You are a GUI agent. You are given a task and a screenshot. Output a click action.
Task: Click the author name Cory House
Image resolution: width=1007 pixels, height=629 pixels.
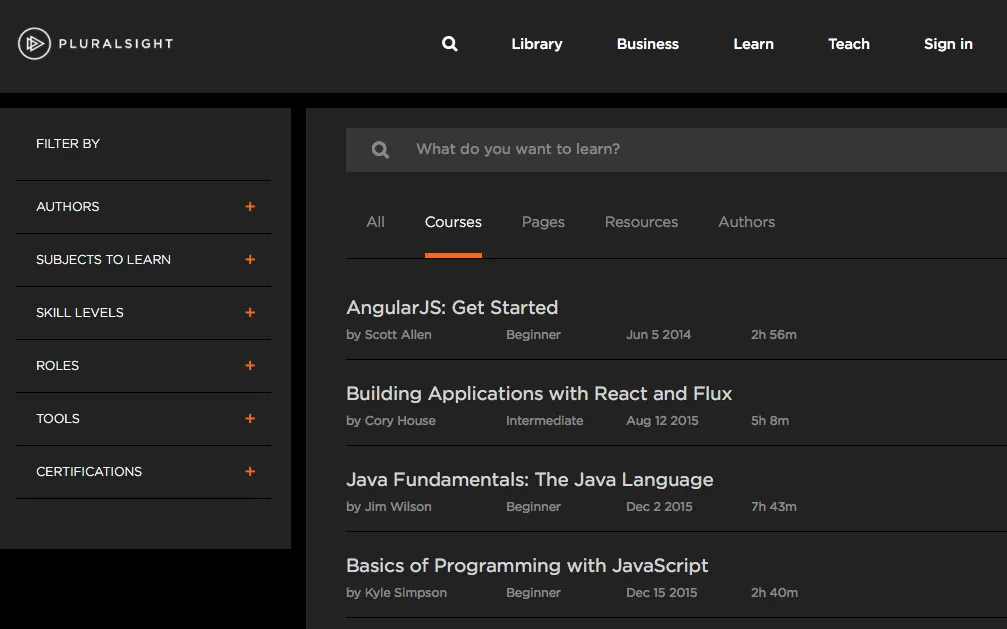click(x=399, y=421)
